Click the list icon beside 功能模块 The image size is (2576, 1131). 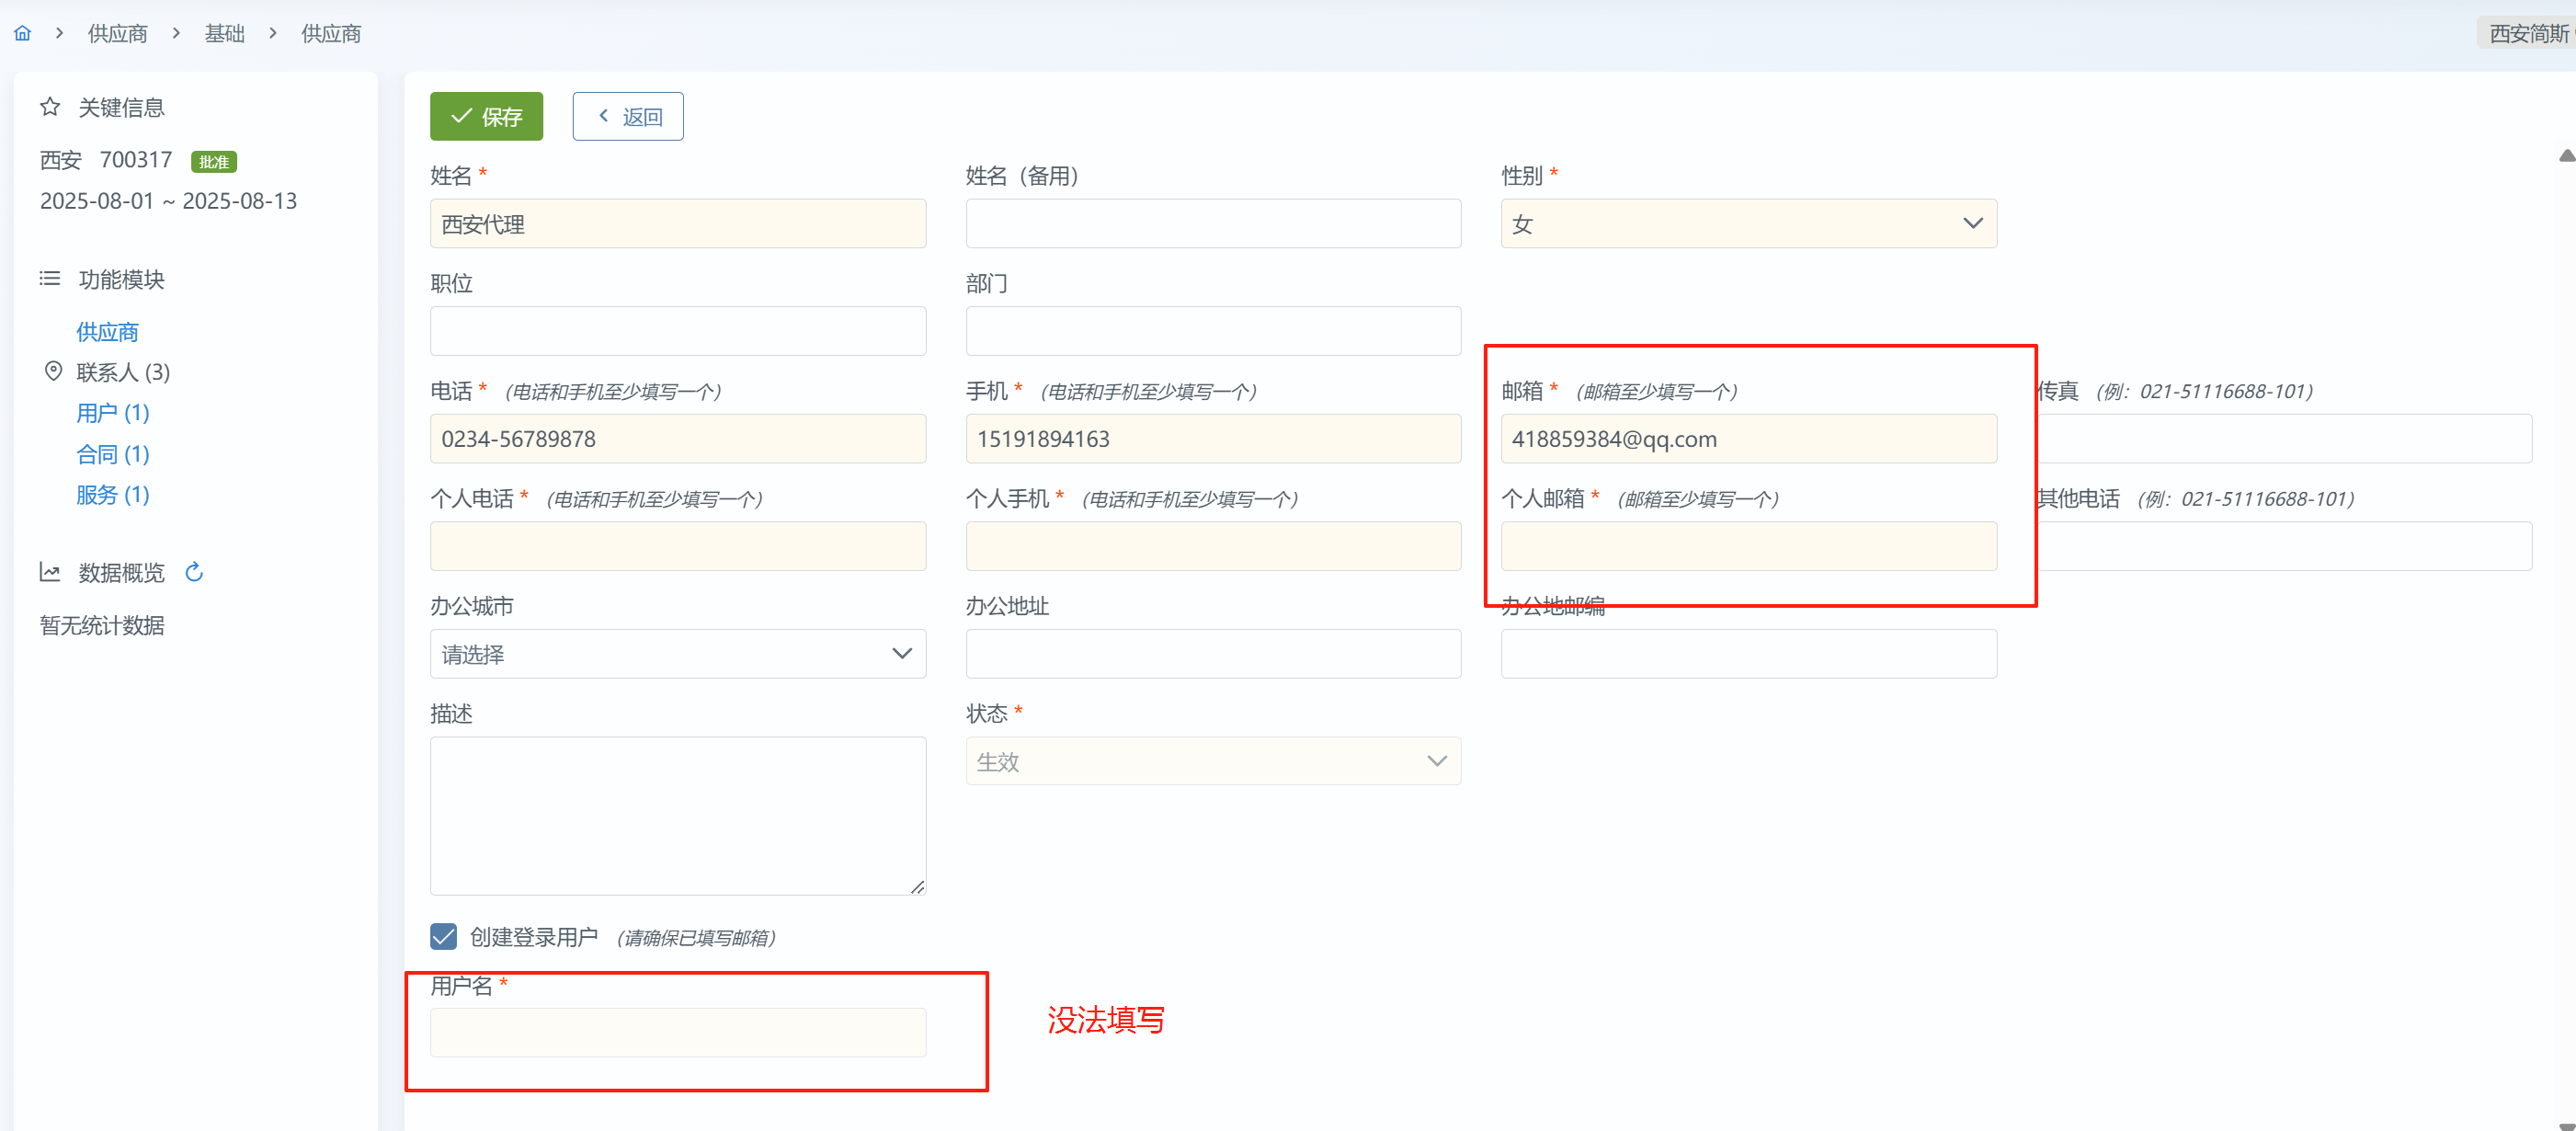pyautogui.click(x=50, y=278)
